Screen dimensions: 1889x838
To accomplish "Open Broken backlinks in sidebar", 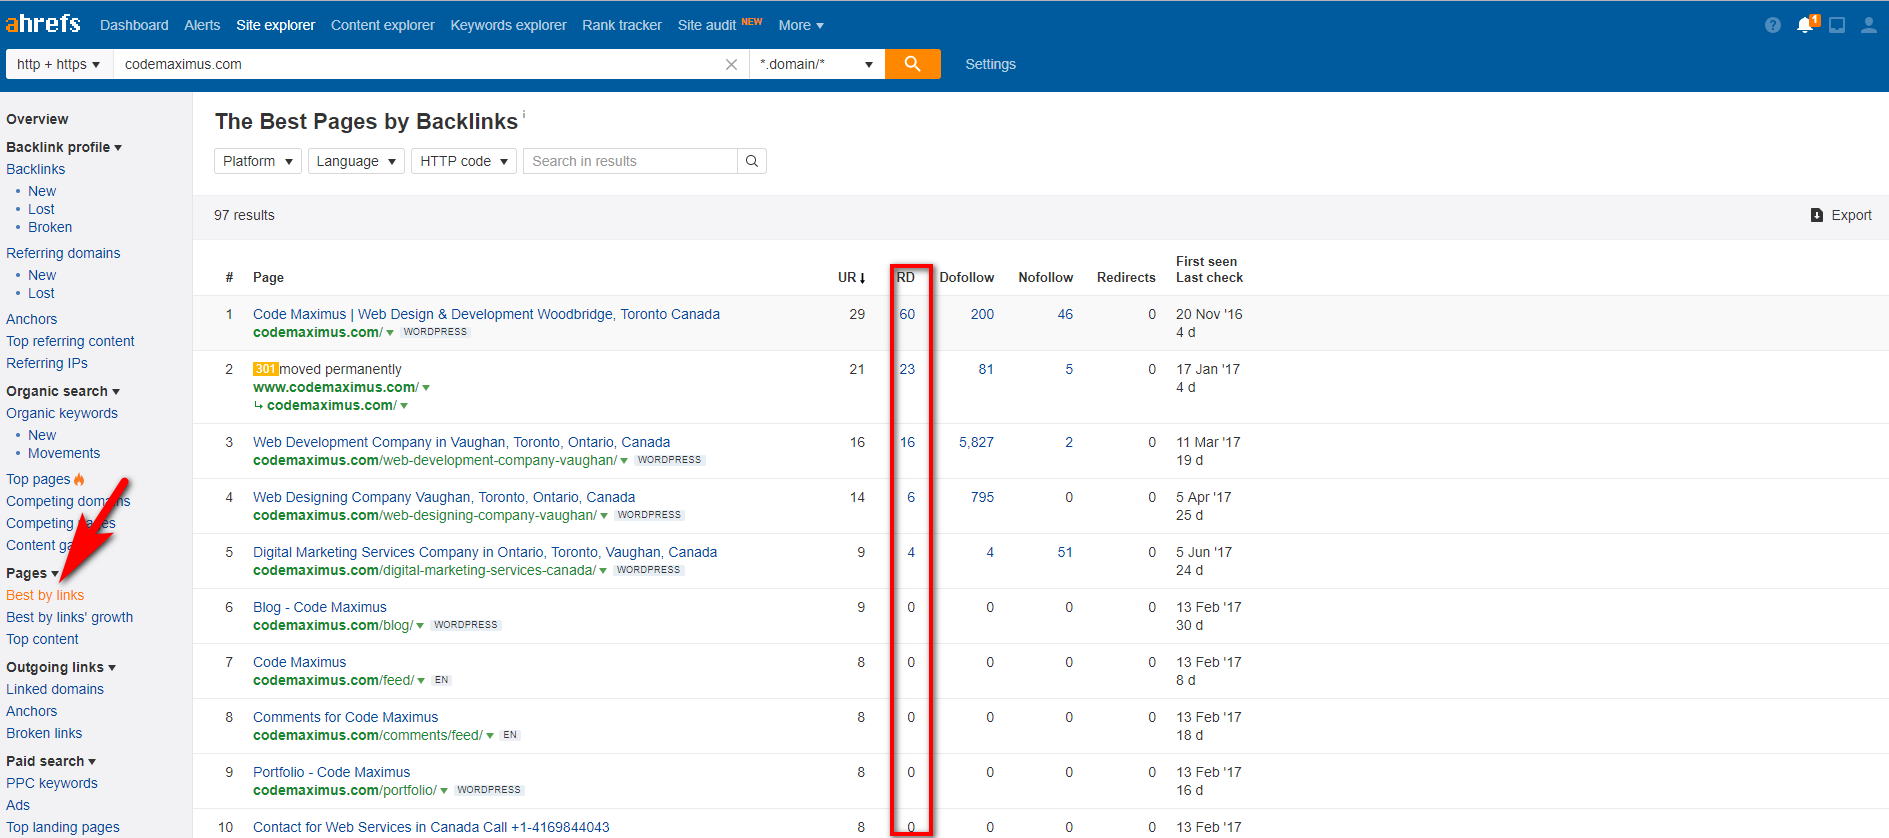I will [x=50, y=227].
